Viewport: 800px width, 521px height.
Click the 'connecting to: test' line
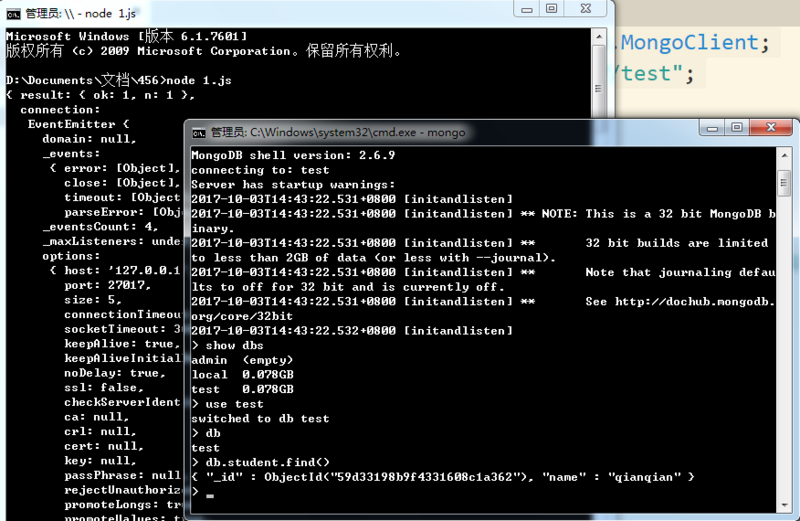click(x=260, y=170)
